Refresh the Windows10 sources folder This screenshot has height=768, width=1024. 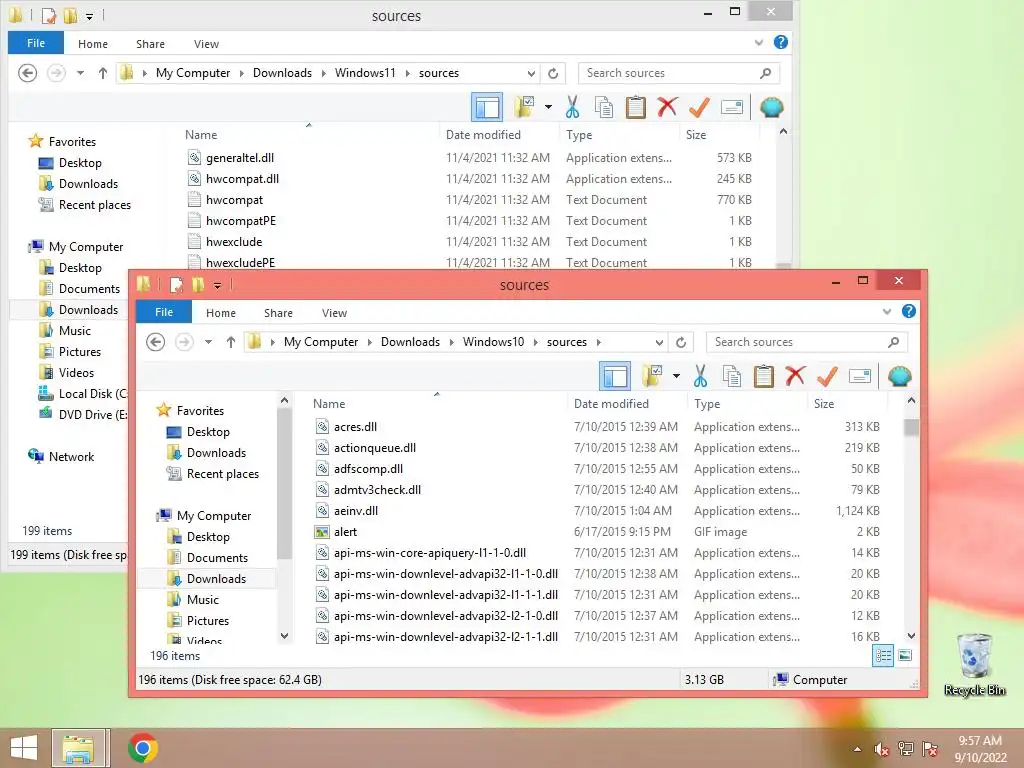680,342
